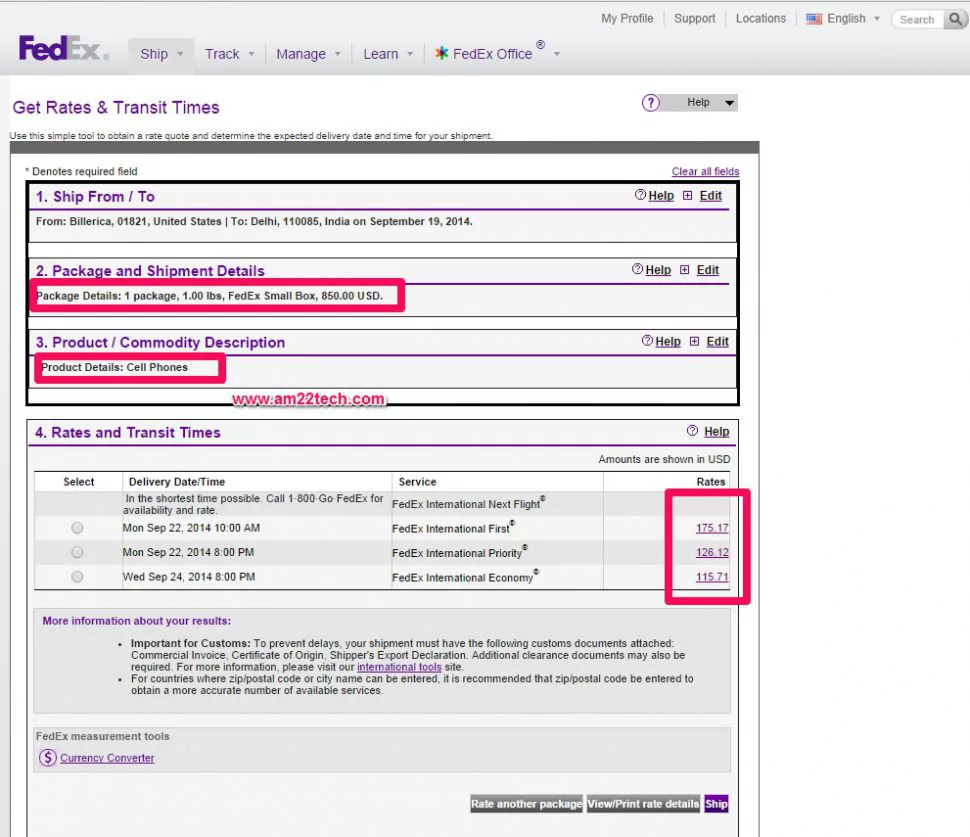Expand the FedEx Office menu arrow
970x837 pixels.
(557, 54)
